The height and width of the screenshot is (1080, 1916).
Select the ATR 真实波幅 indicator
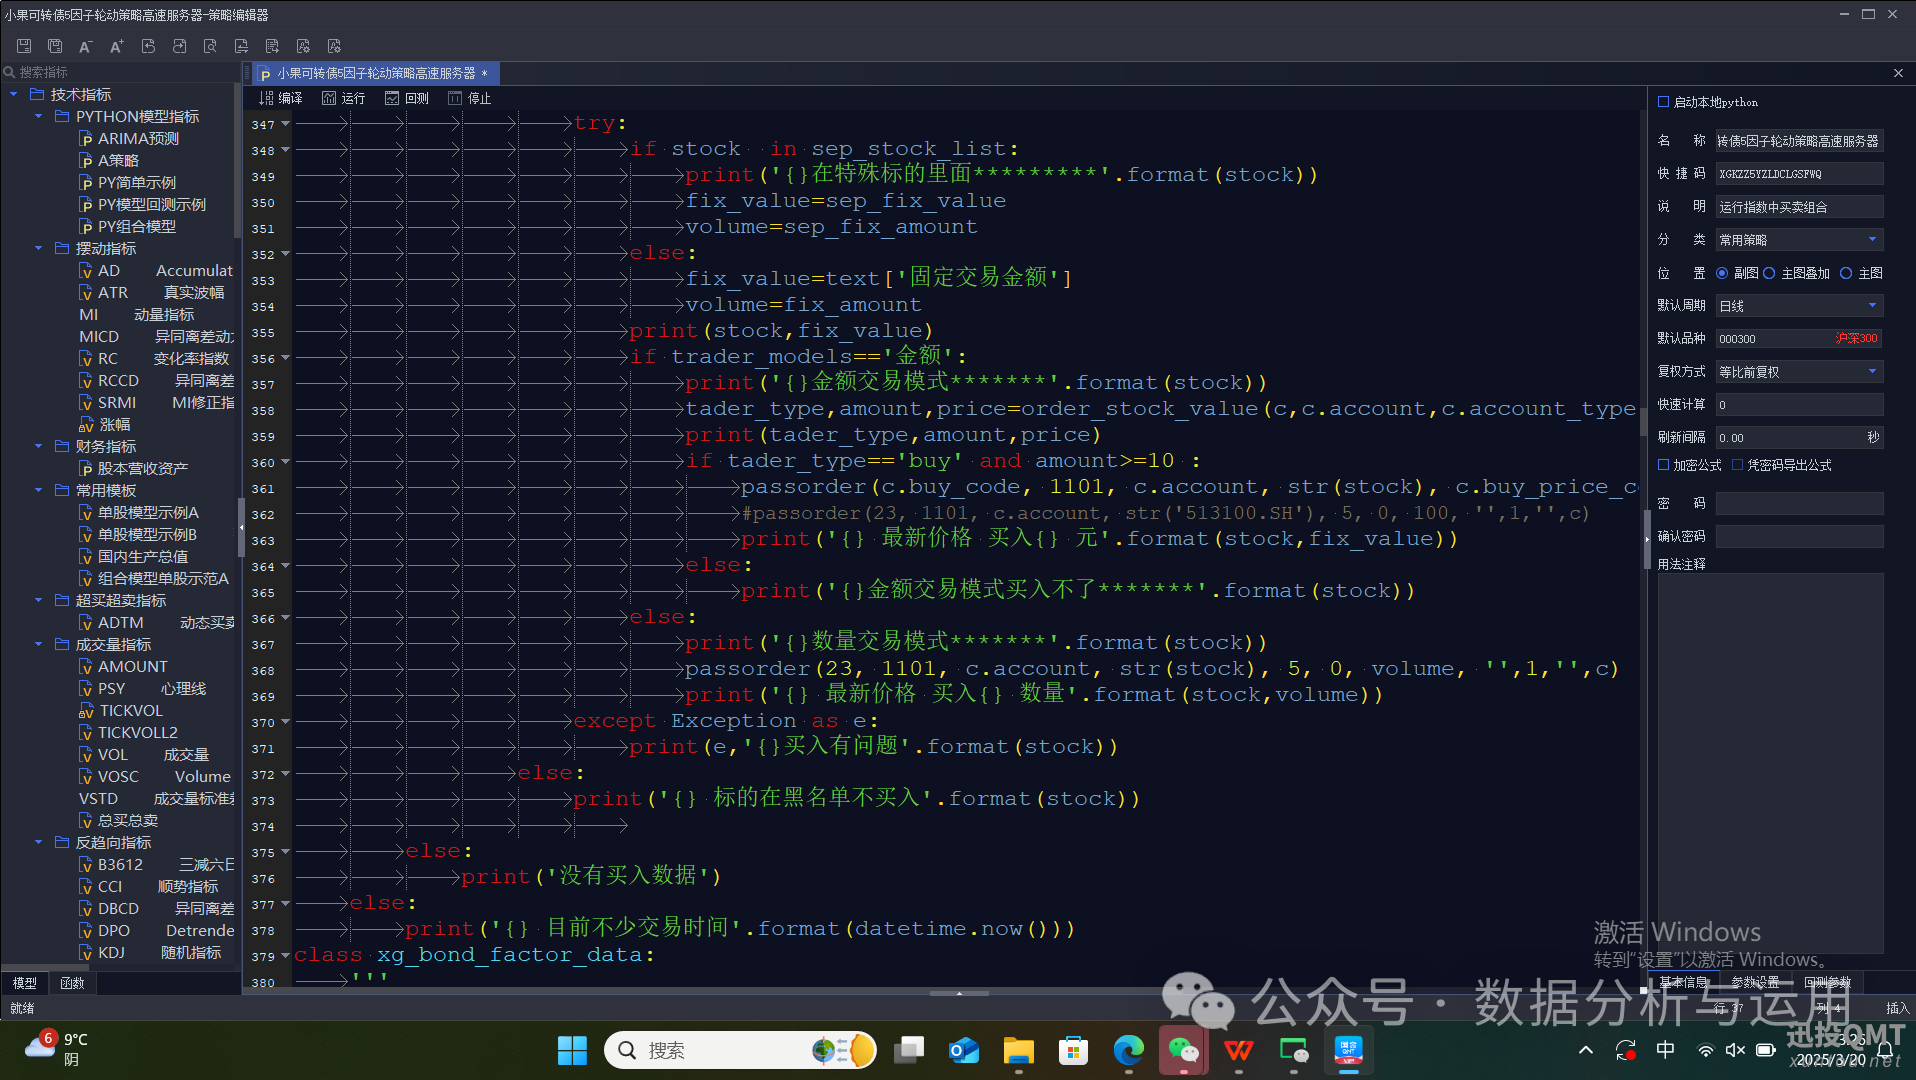click(152, 292)
